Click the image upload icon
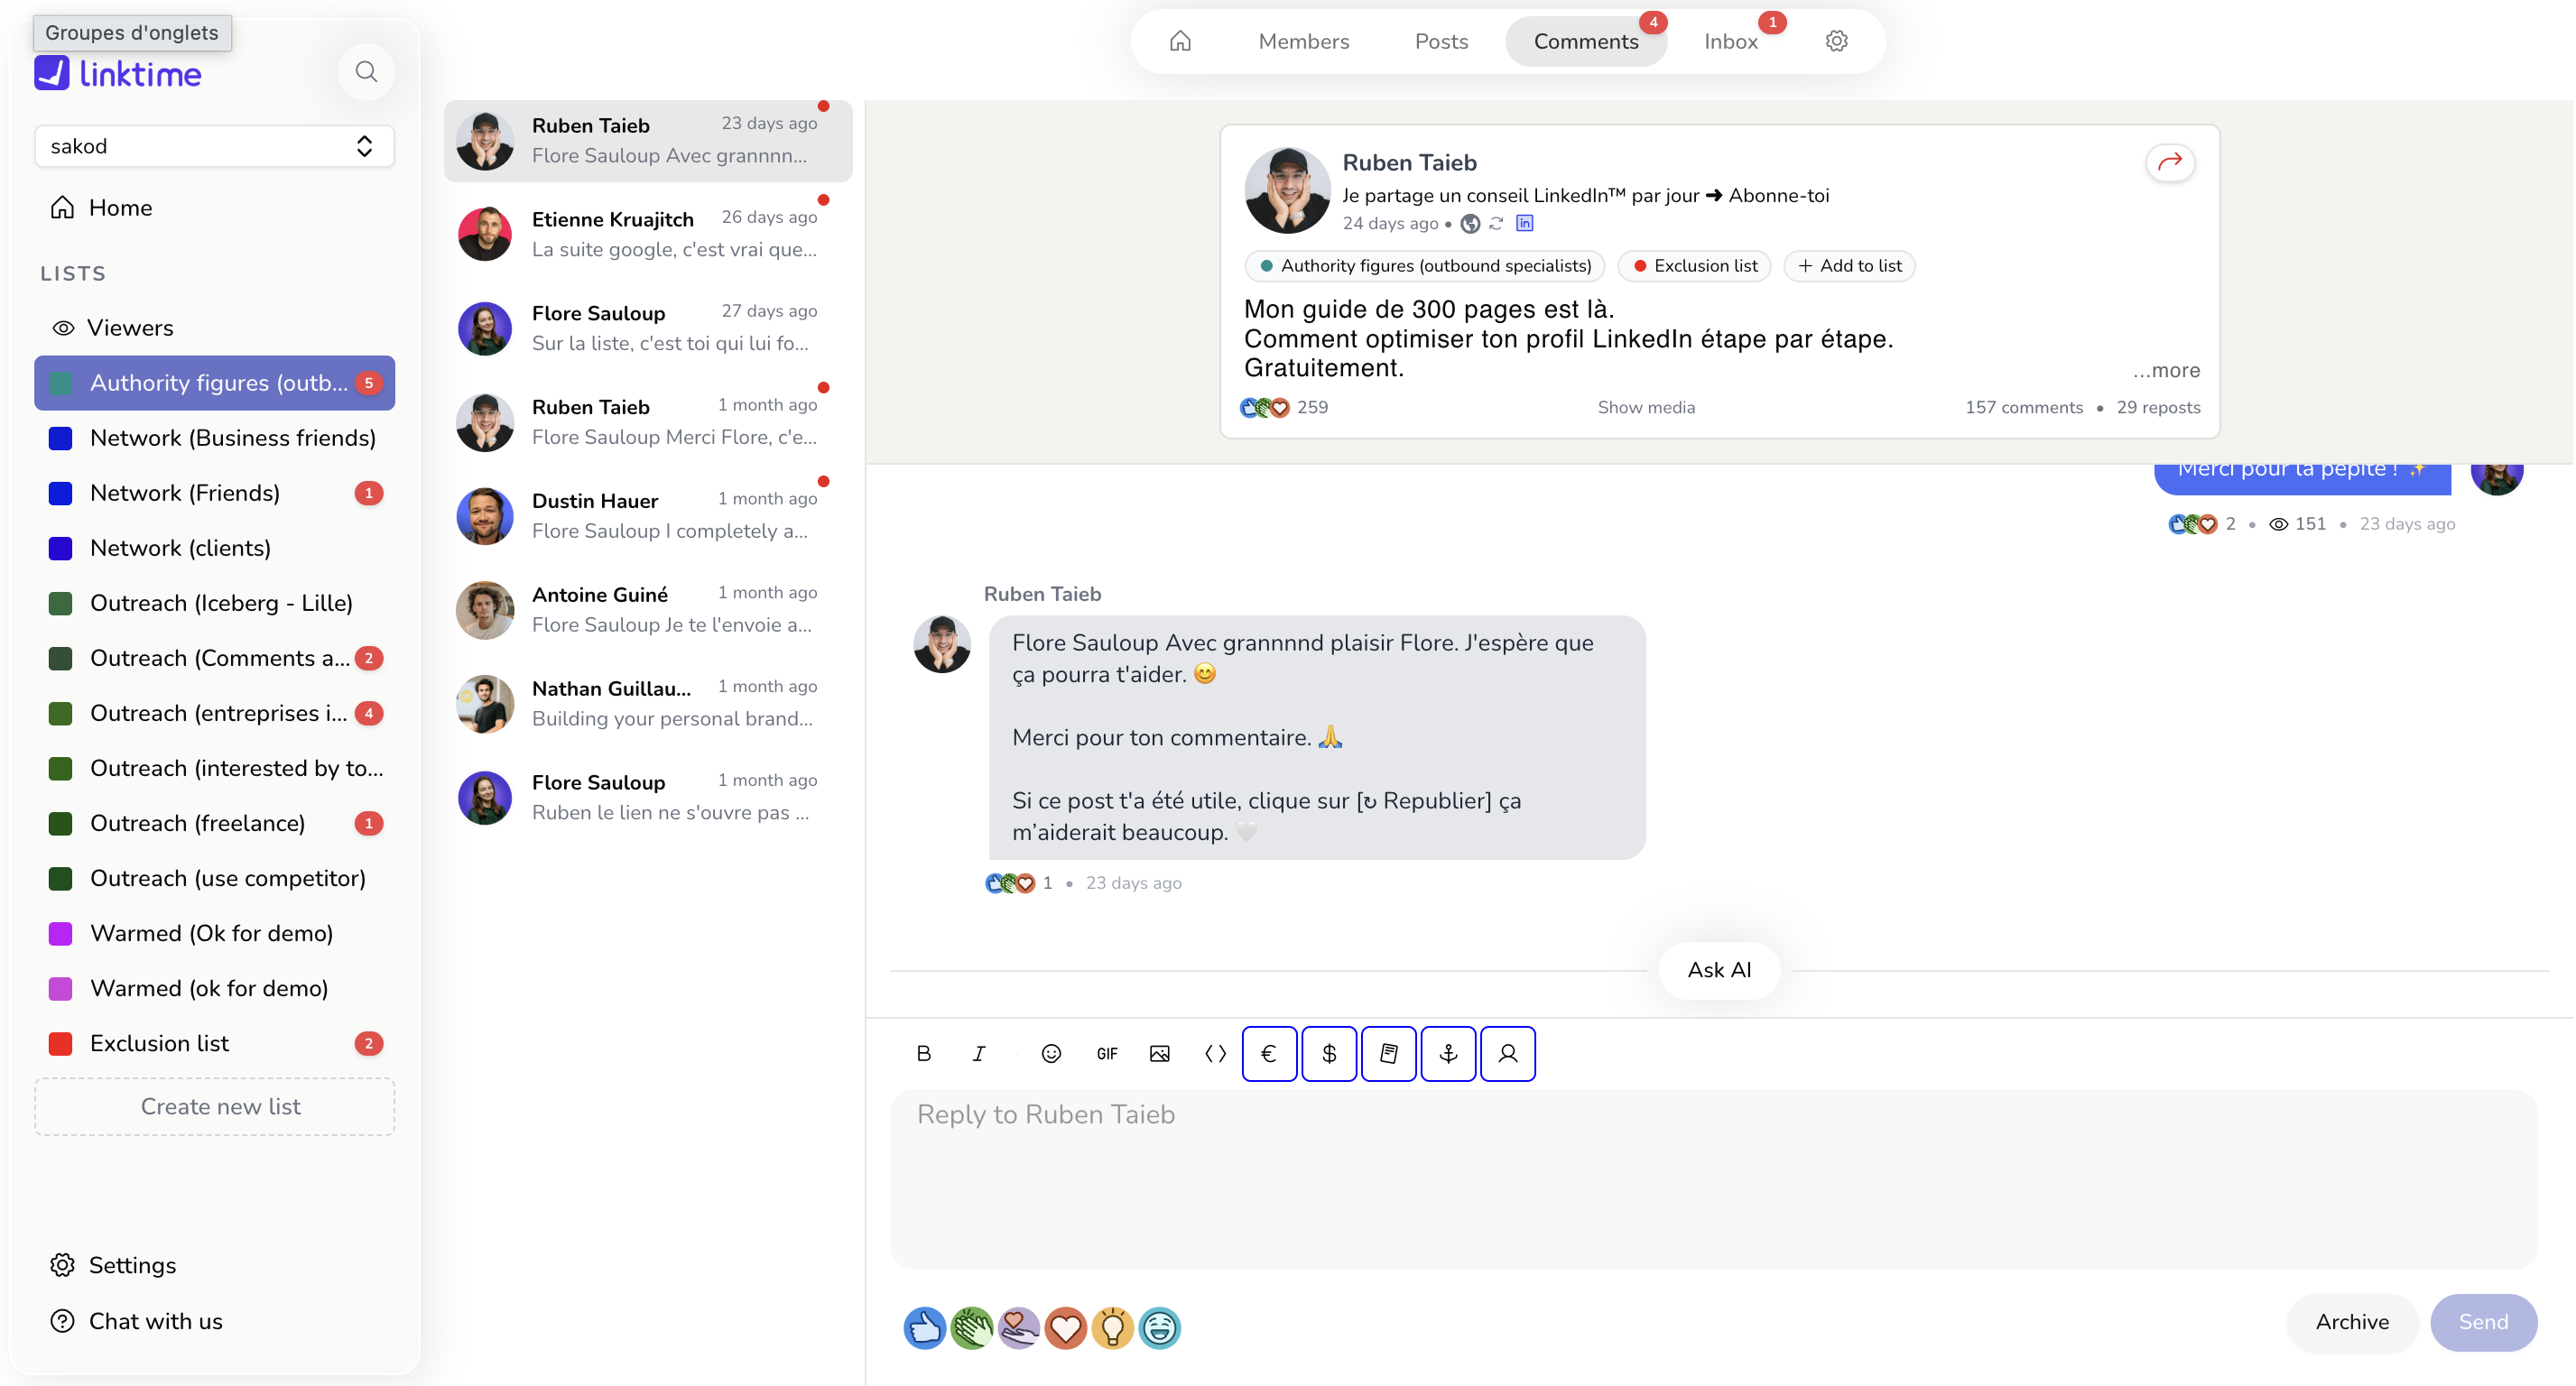 (1159, 1053)
